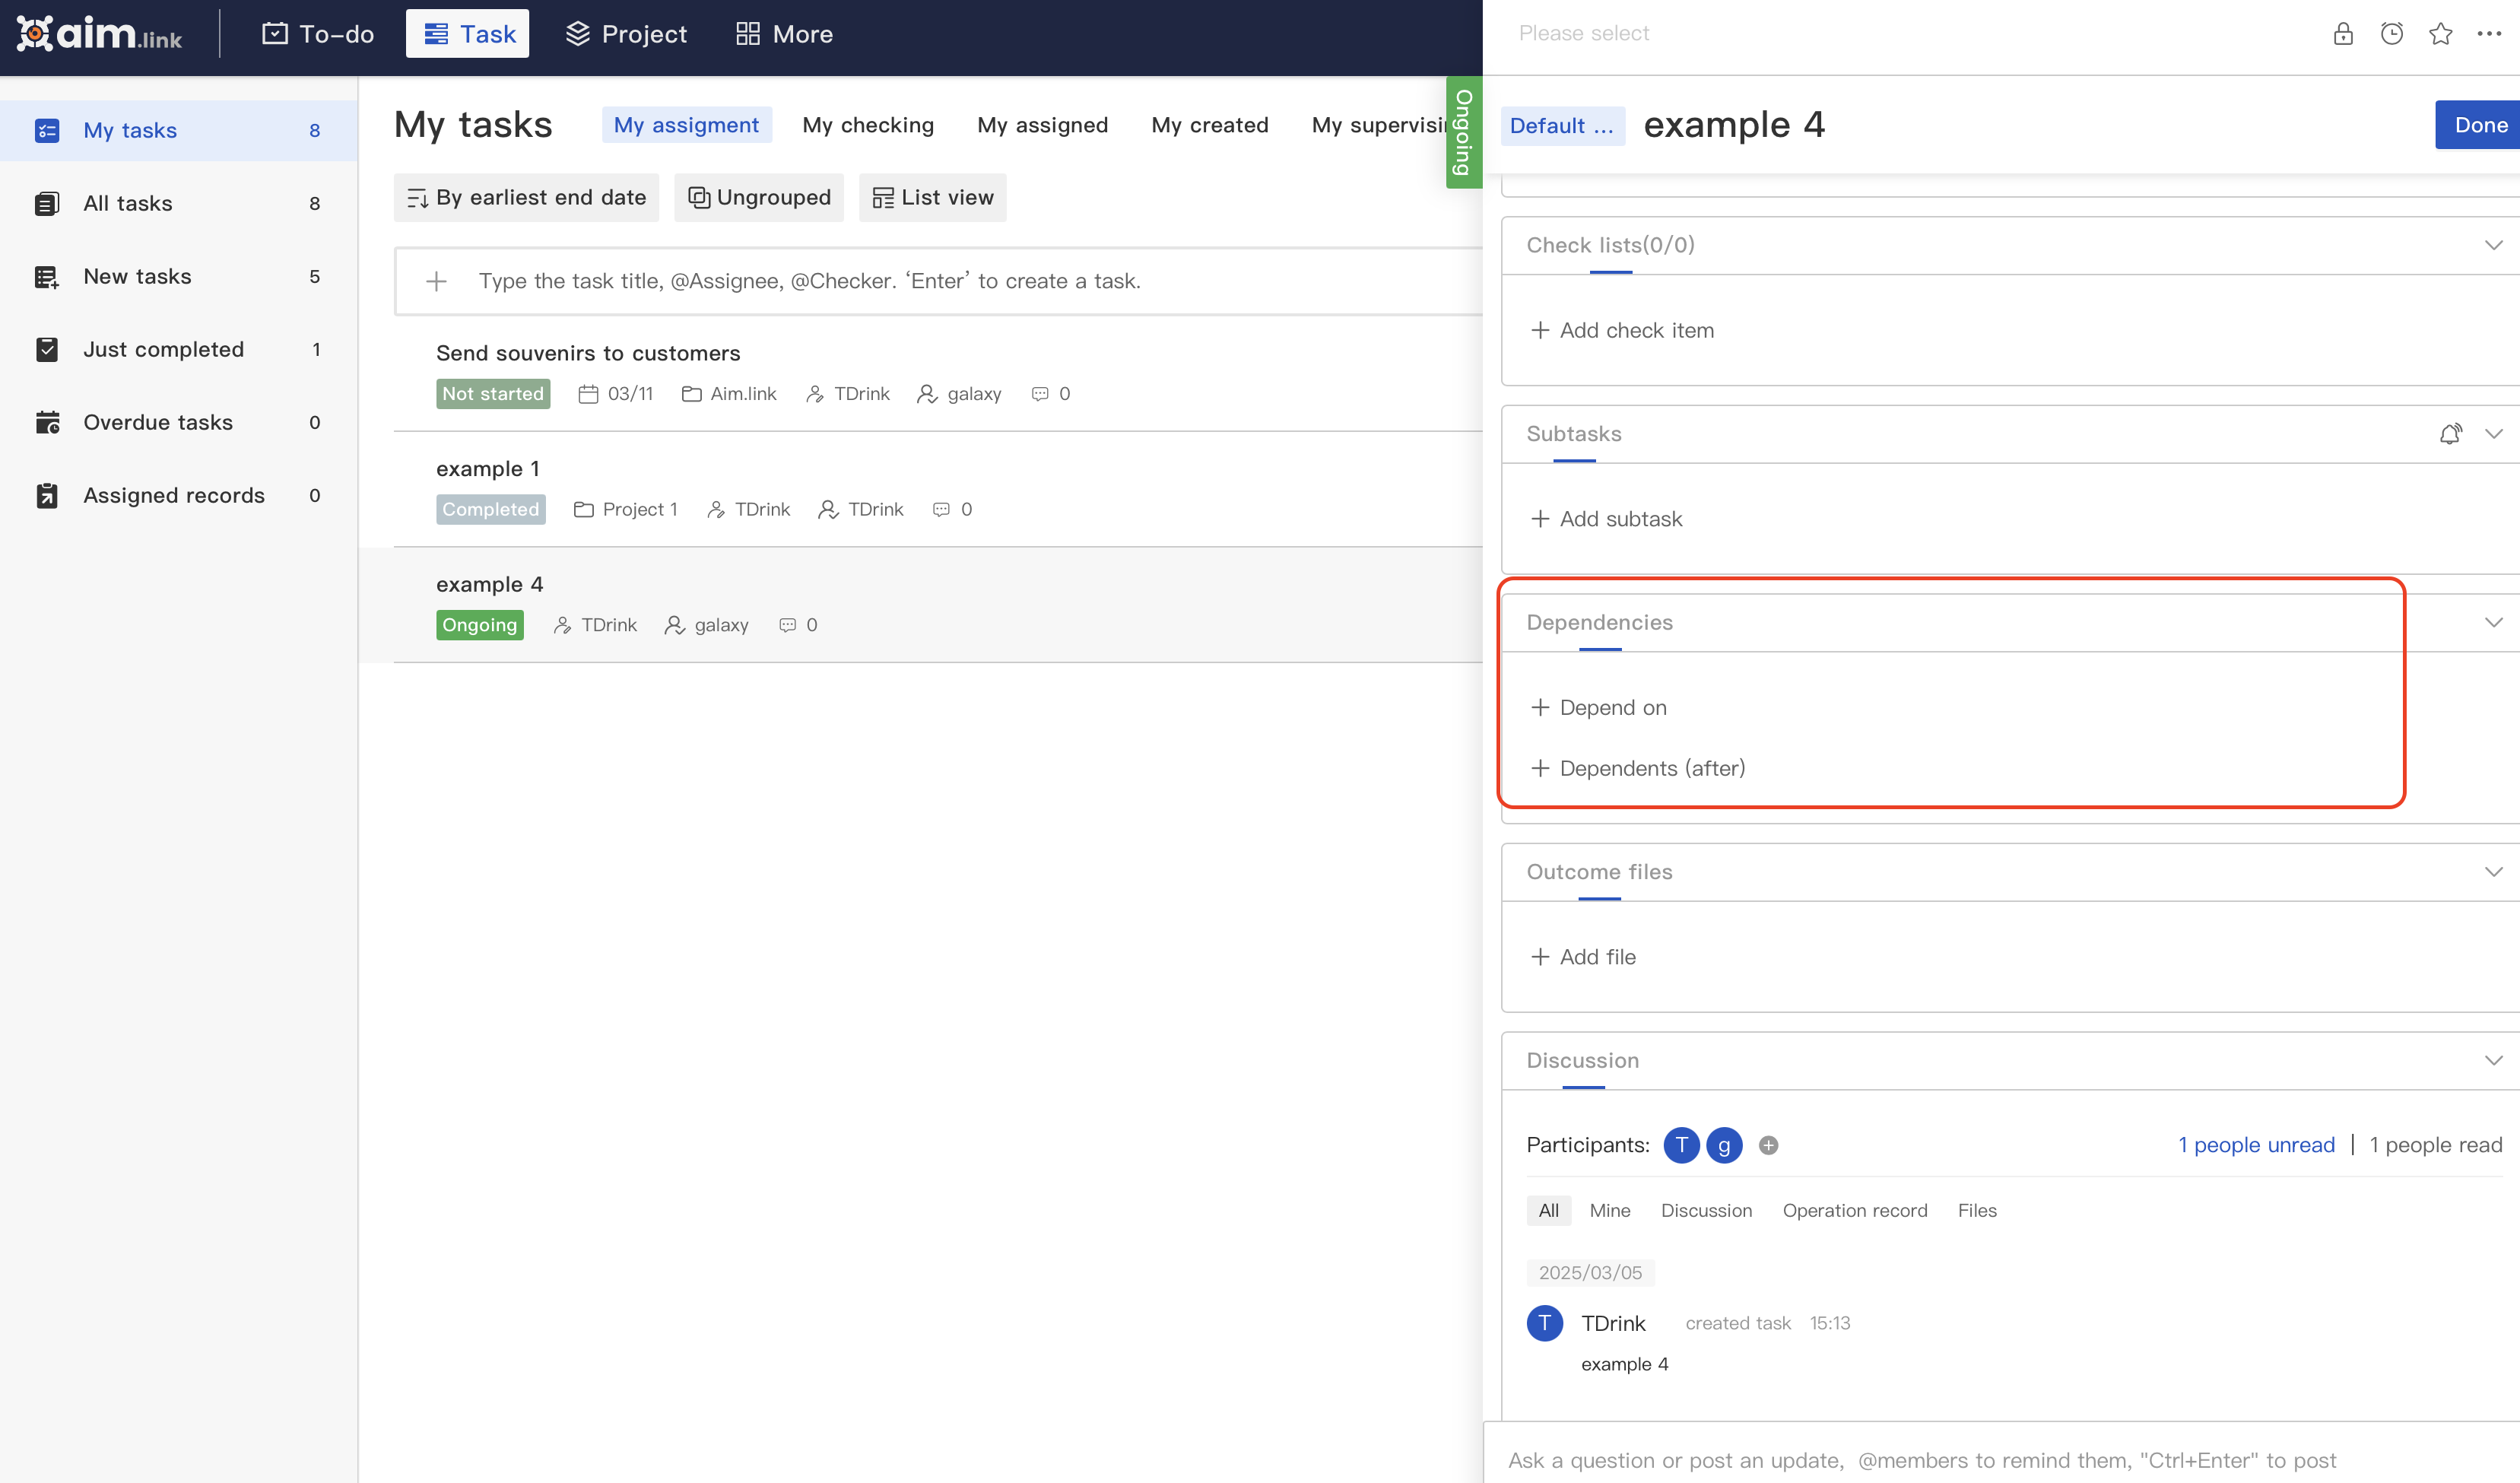
Task: Collapse the Check lists section
Action: 2493,244
